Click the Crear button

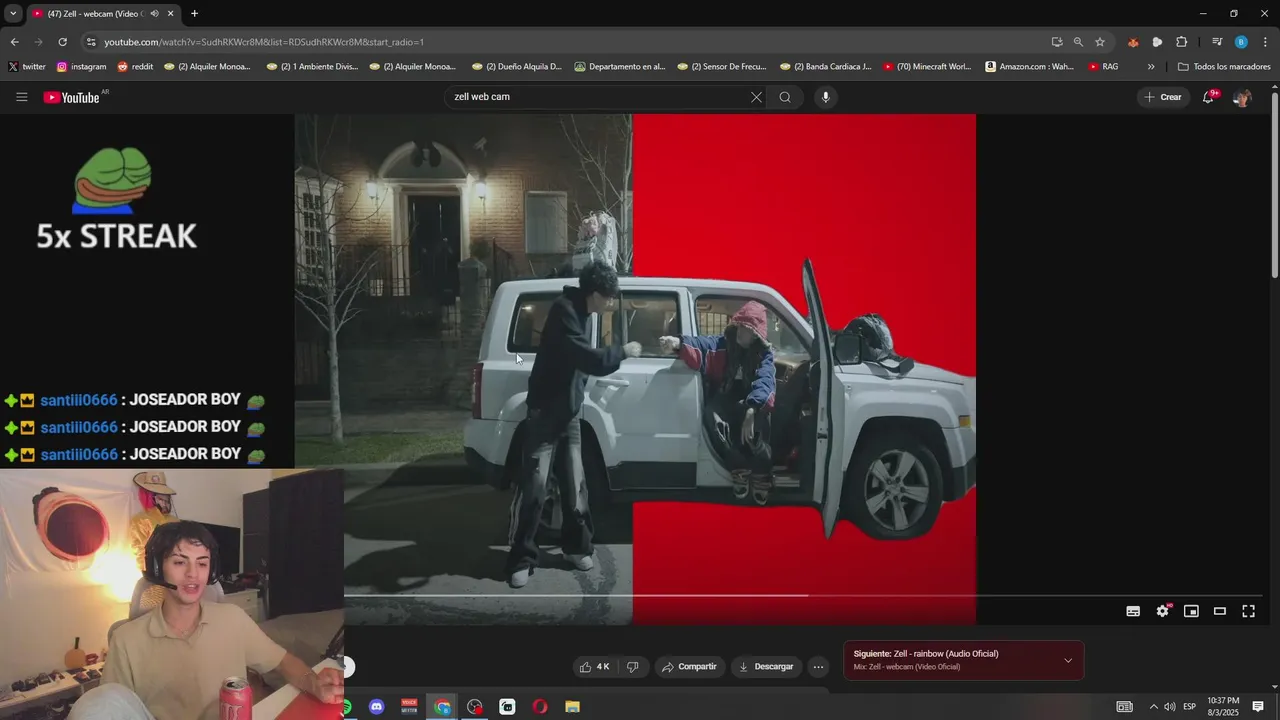point(1163,97)
